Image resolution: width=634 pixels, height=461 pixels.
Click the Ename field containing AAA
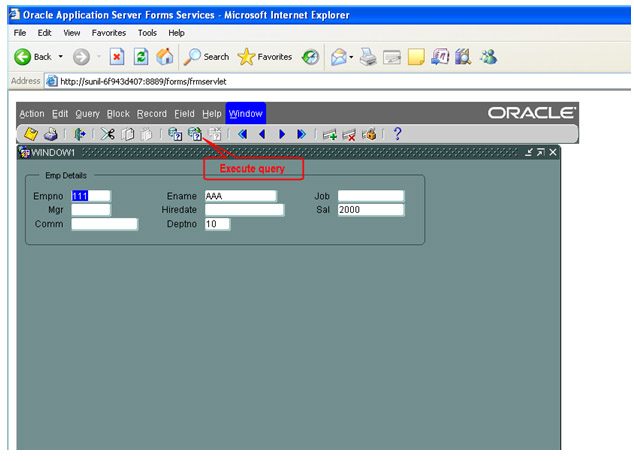[241, 196]
